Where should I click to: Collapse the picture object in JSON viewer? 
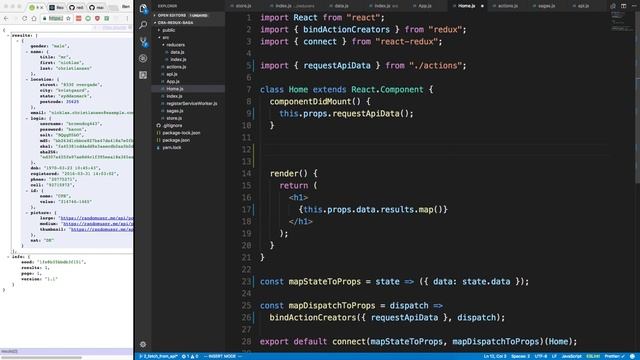[27, 213]
